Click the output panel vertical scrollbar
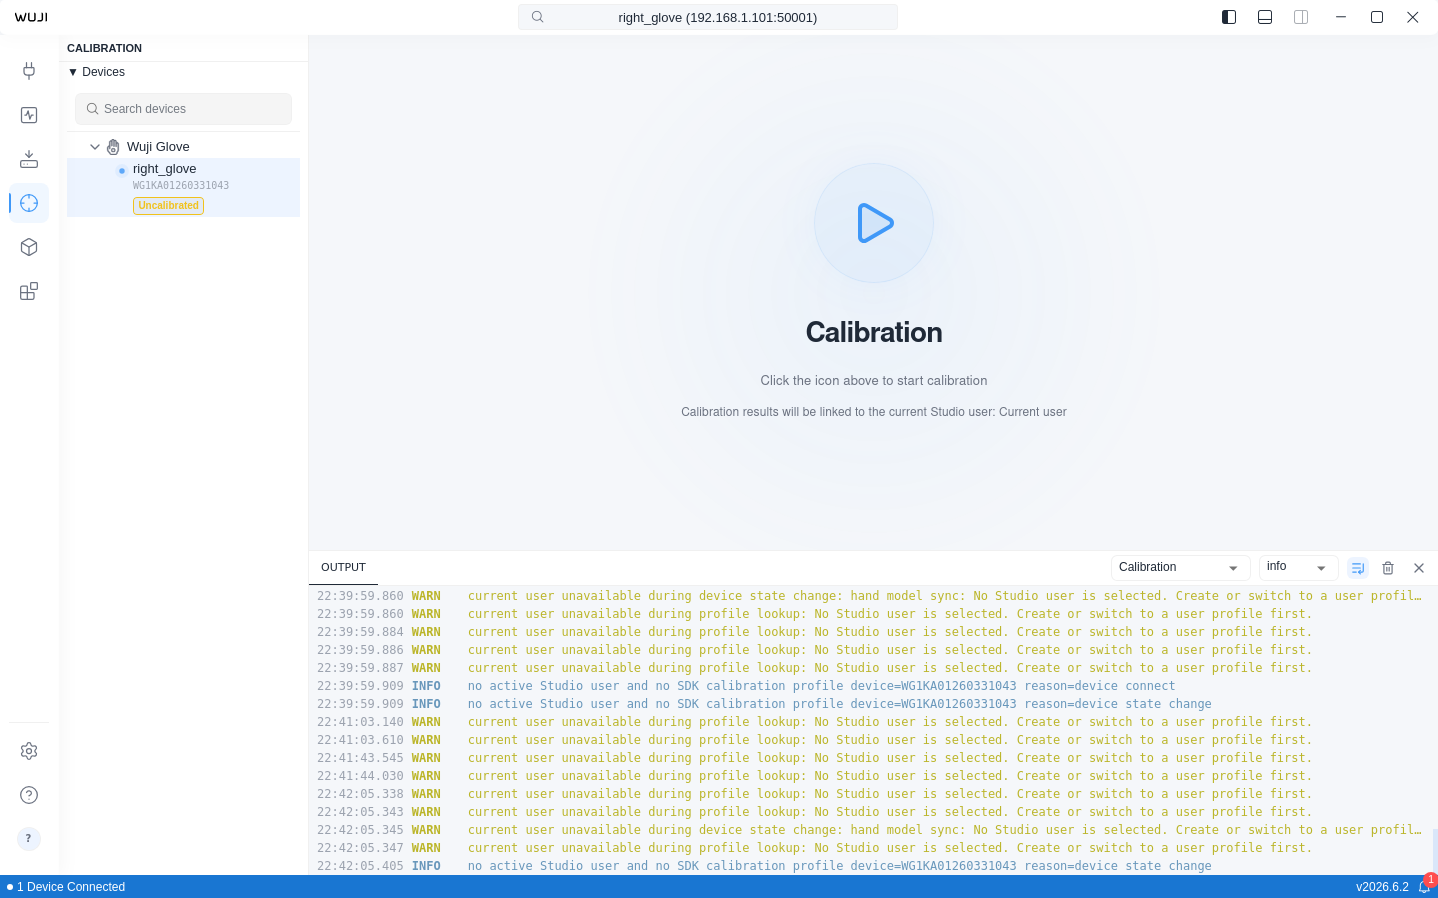The image size is (1438, 898). pyautogui.click(x=1434, y=851)
